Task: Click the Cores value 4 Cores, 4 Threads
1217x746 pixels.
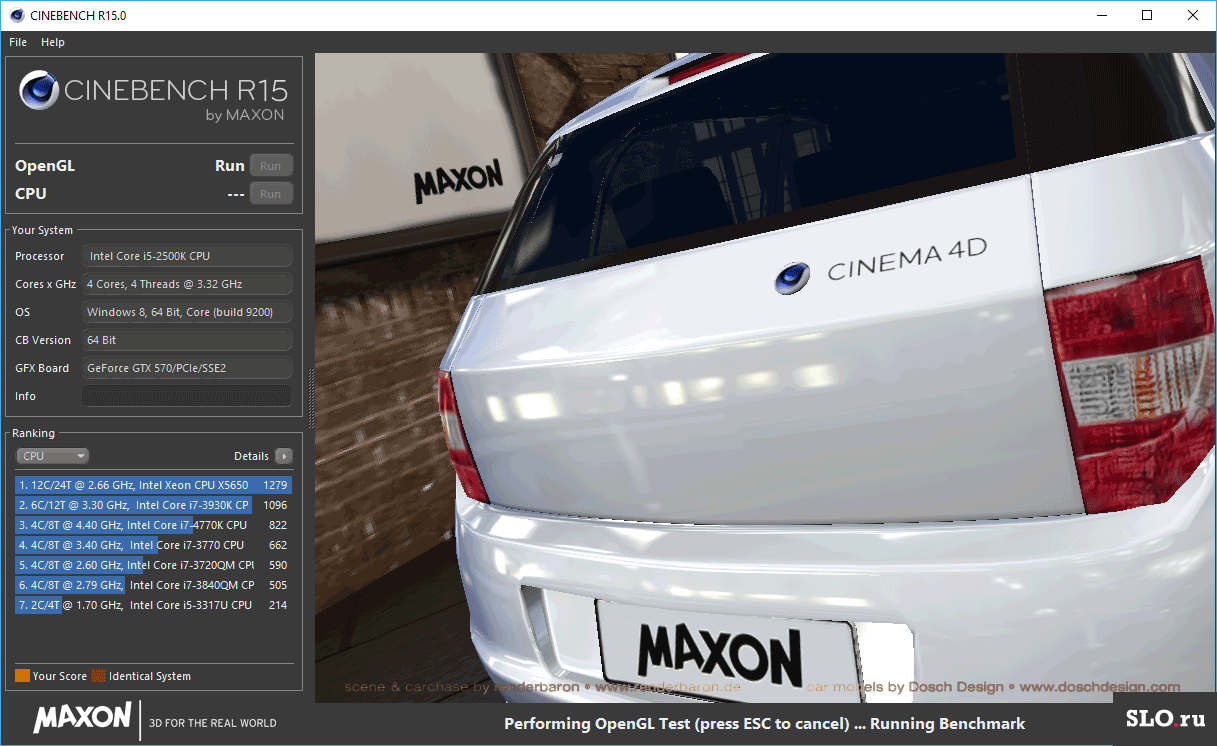Action: (x=187, y=284)
